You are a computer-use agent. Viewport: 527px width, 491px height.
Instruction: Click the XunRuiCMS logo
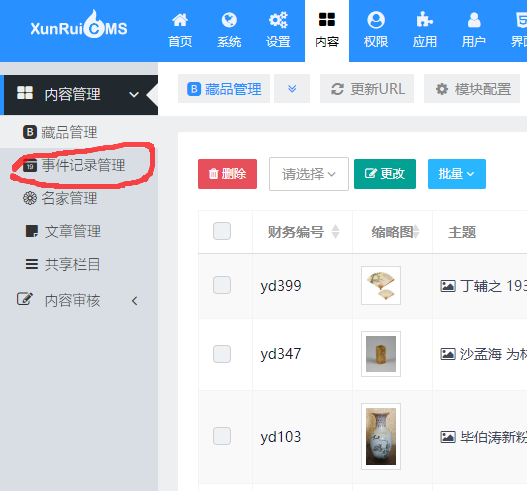pos(79,25)
